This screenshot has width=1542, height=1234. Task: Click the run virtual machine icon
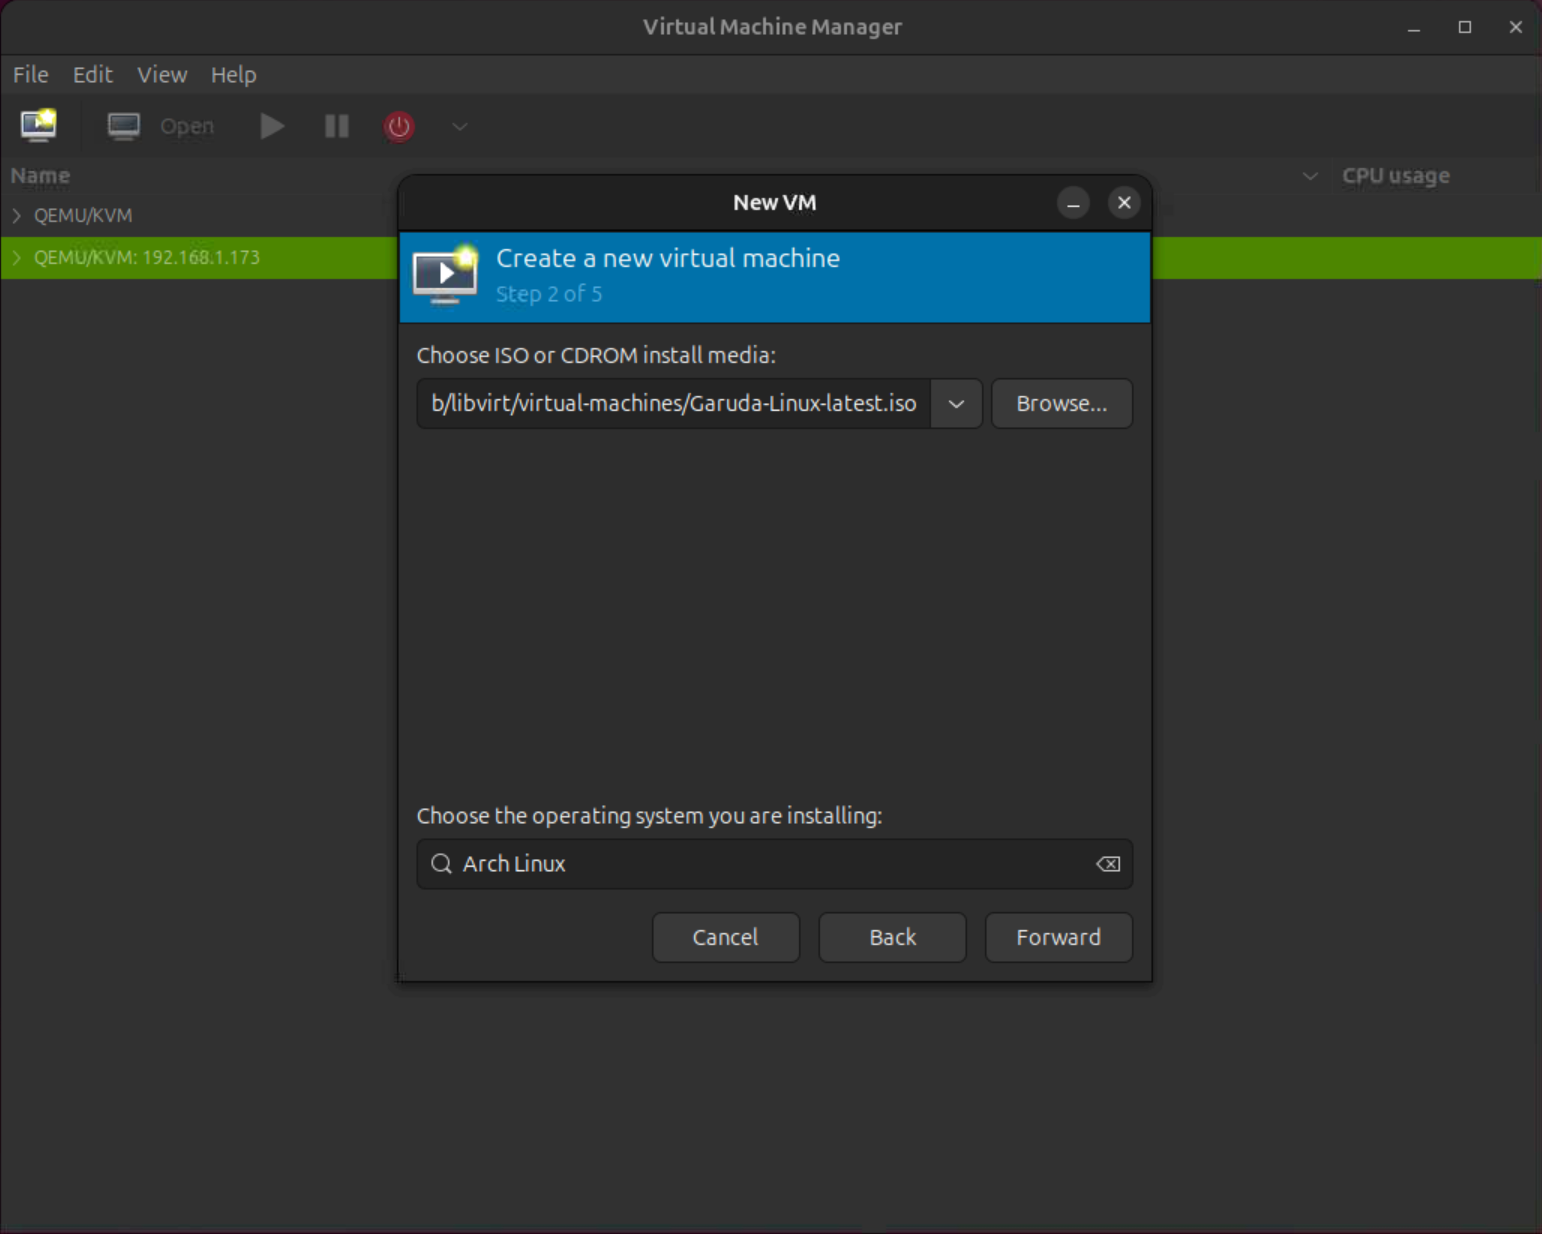pyautogui.click(x=271, y=126)
